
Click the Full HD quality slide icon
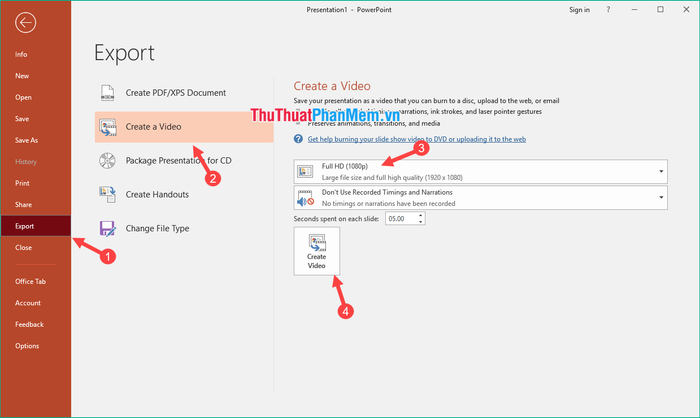[x=305, y=171]
